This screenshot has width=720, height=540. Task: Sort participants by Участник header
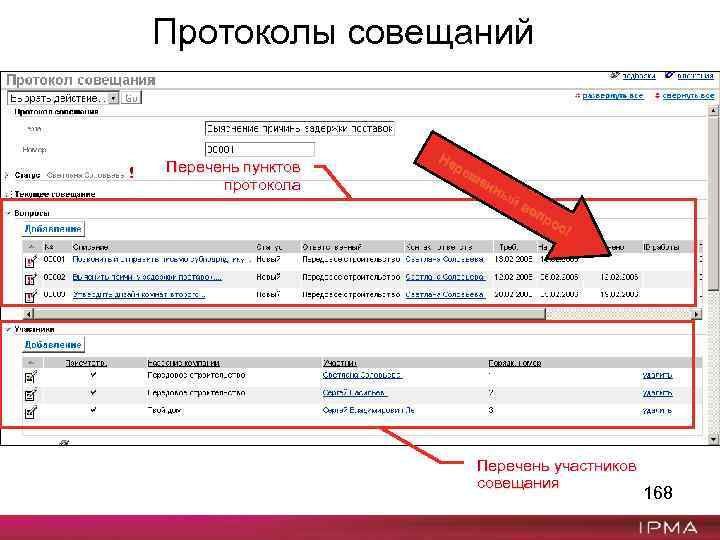pos(339,363)
